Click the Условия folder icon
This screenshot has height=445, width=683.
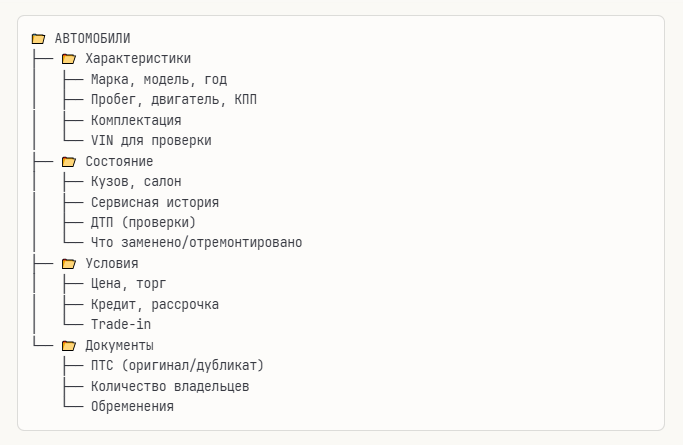point(69,264)
